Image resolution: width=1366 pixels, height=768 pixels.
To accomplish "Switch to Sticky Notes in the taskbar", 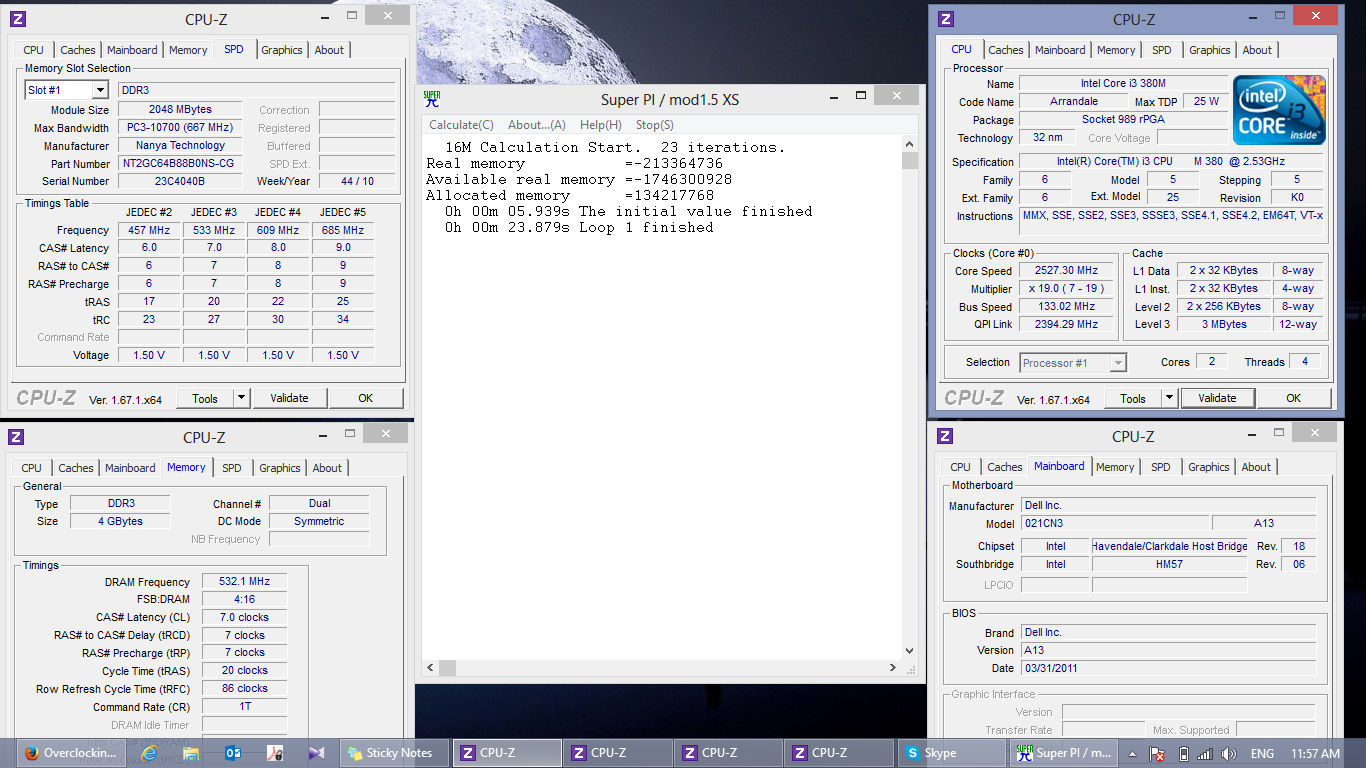I will (x=393, y=753).
